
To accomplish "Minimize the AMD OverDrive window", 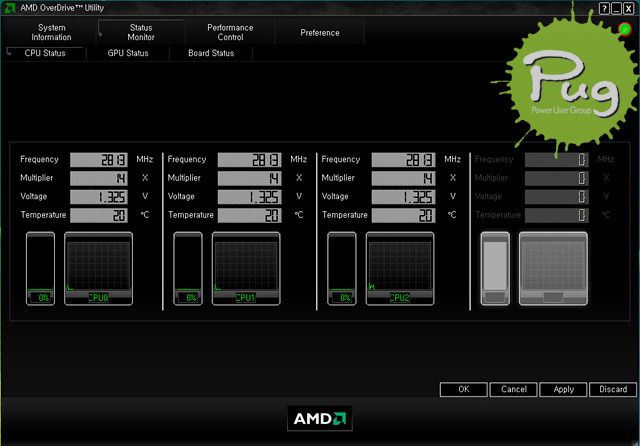I will click(x=617, y=9).
